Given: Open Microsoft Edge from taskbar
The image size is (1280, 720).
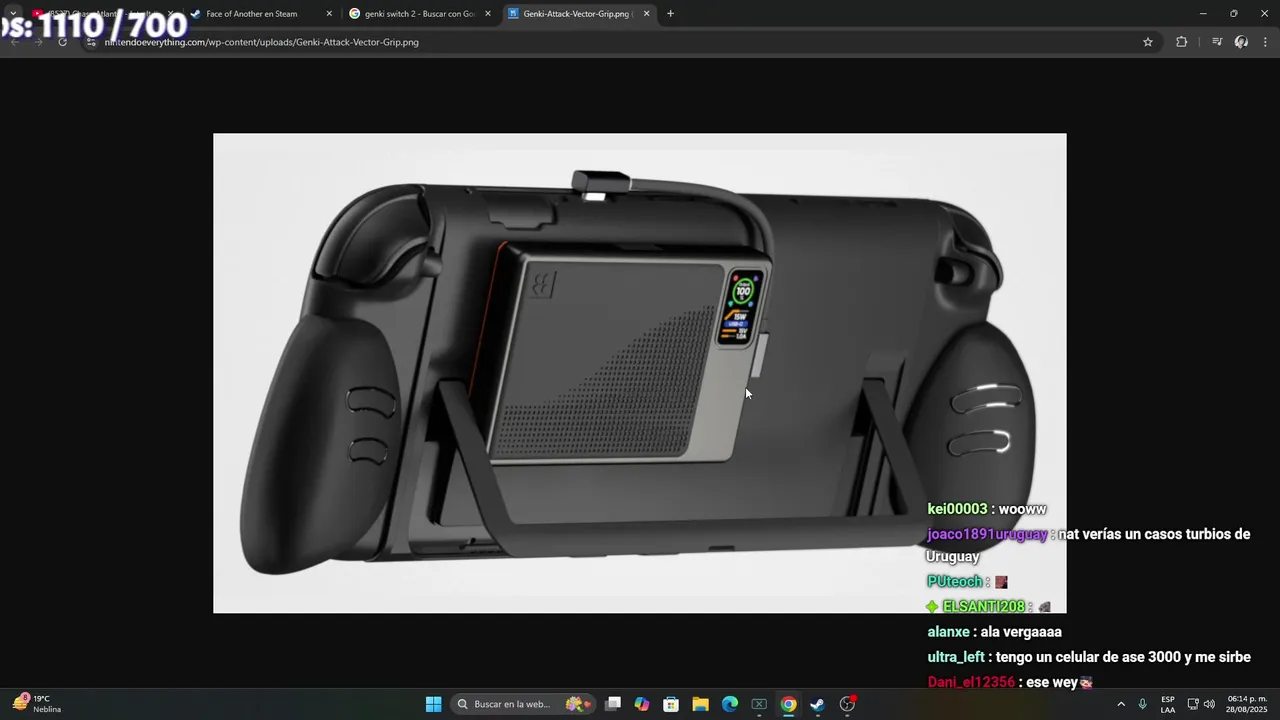Looking at the screenshot, I should coord(730,704).
